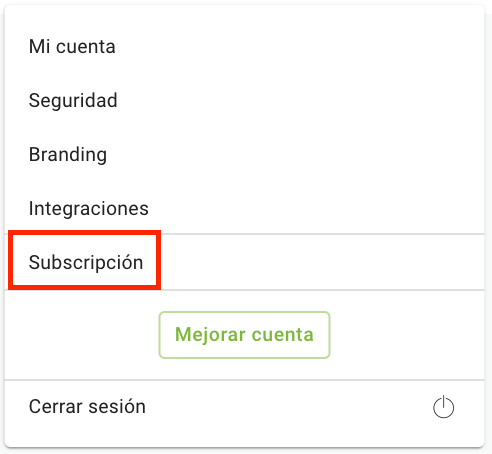Log out via Cerrar sesión
Screen dimensions: 492x454
coord(244,407)
